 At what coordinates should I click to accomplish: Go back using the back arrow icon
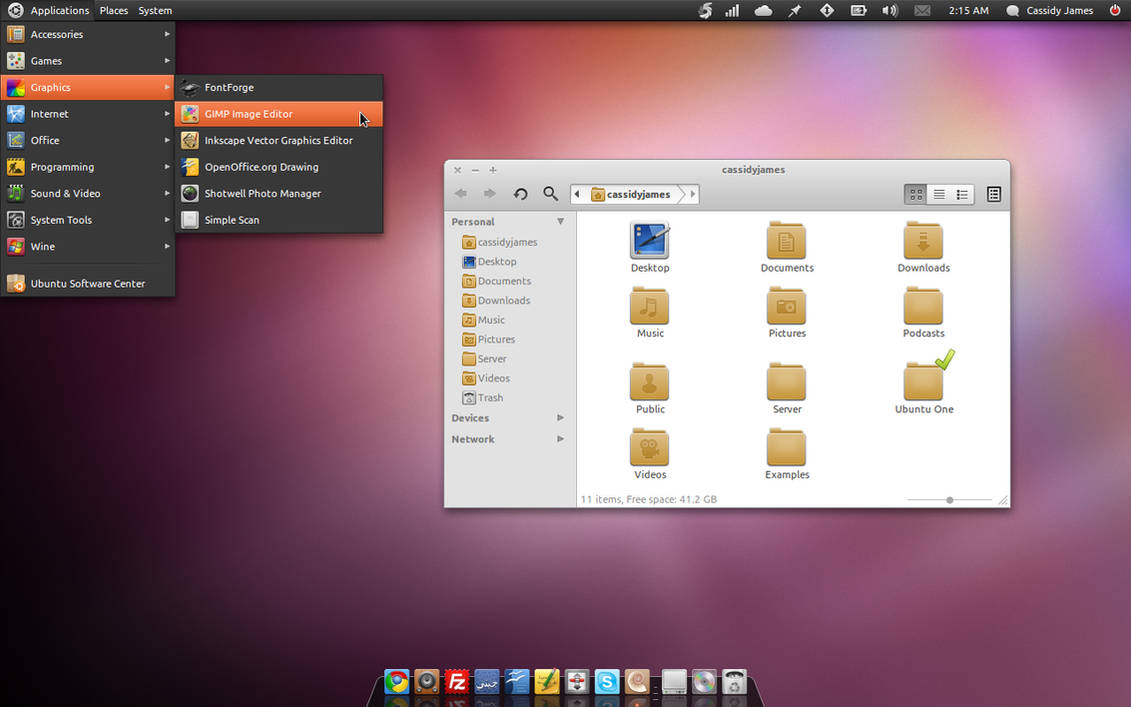pos(460,193)
